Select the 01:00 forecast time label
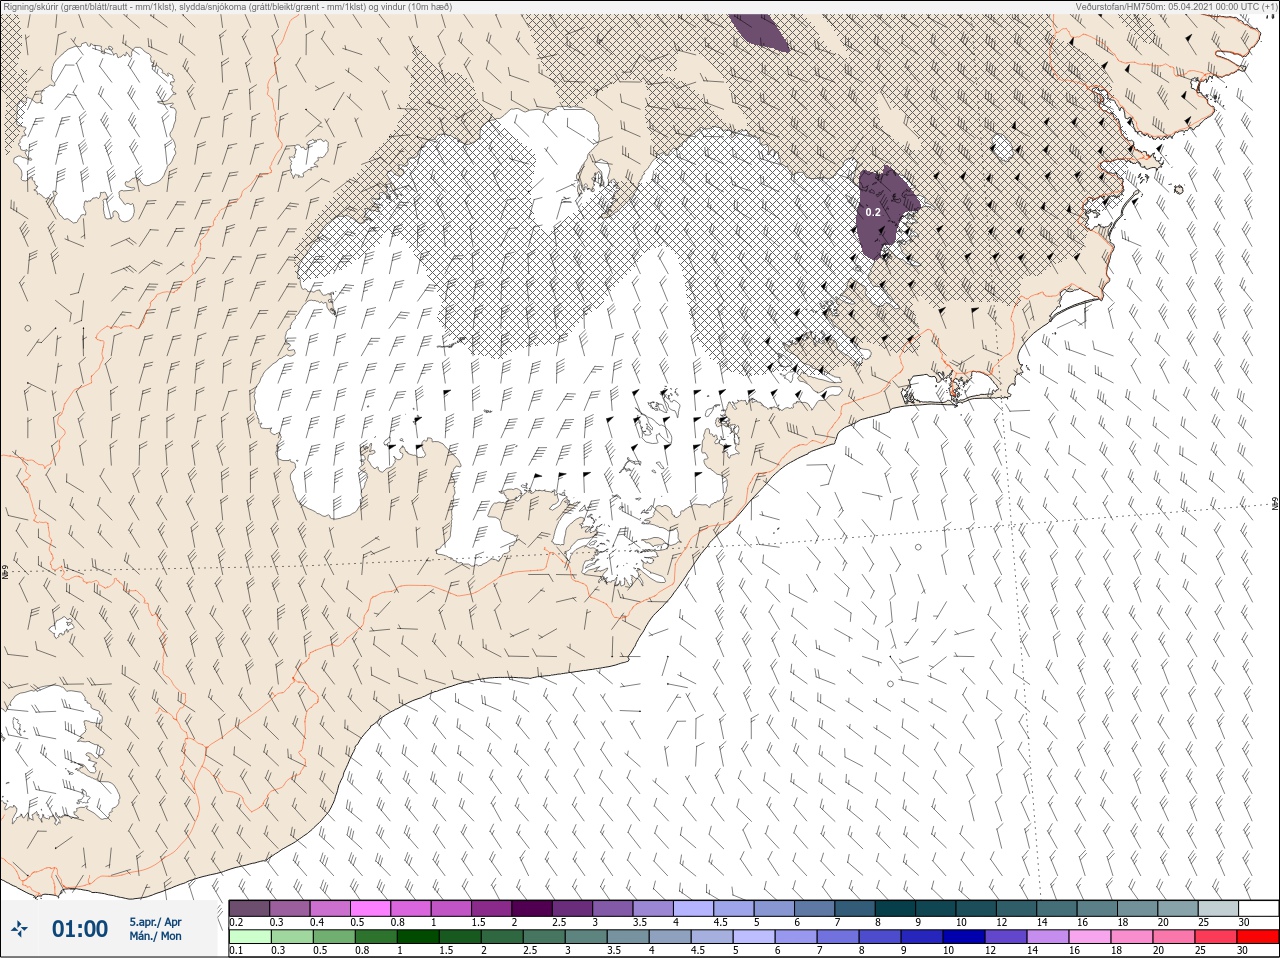 (x=80, y=929)
